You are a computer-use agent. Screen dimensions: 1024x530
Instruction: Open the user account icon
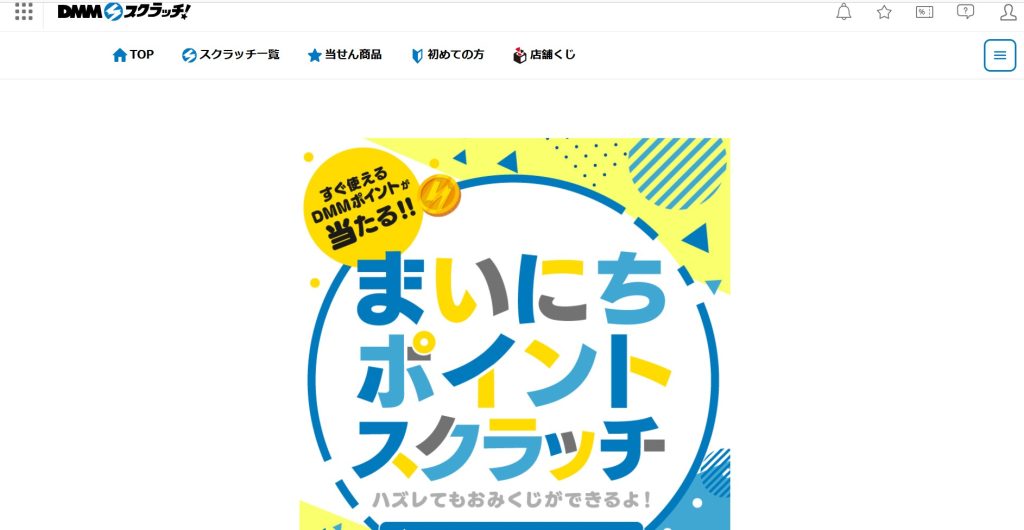(x=1008, y=12)
